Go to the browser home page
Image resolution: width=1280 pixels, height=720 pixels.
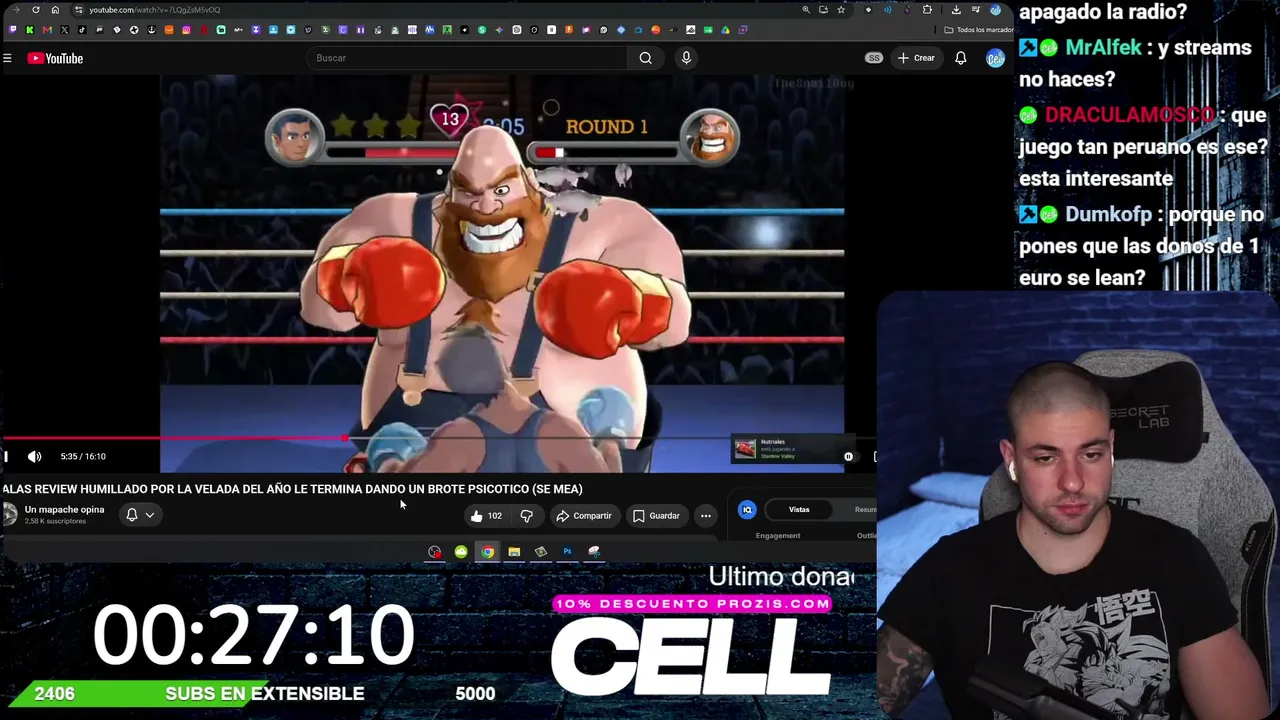[x=55, y=10]
